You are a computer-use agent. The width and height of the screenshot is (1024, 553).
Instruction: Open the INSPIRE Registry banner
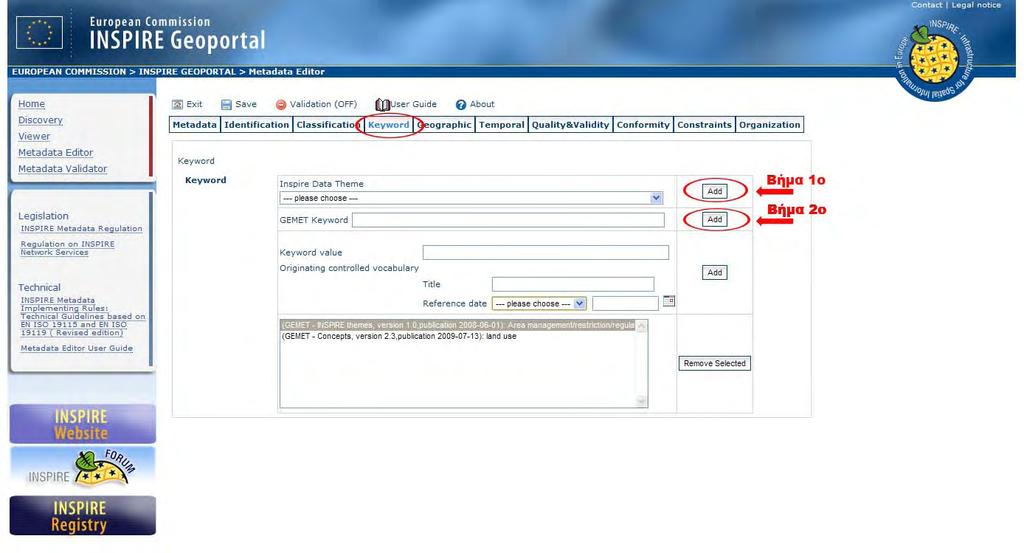[x=82, y=516]
